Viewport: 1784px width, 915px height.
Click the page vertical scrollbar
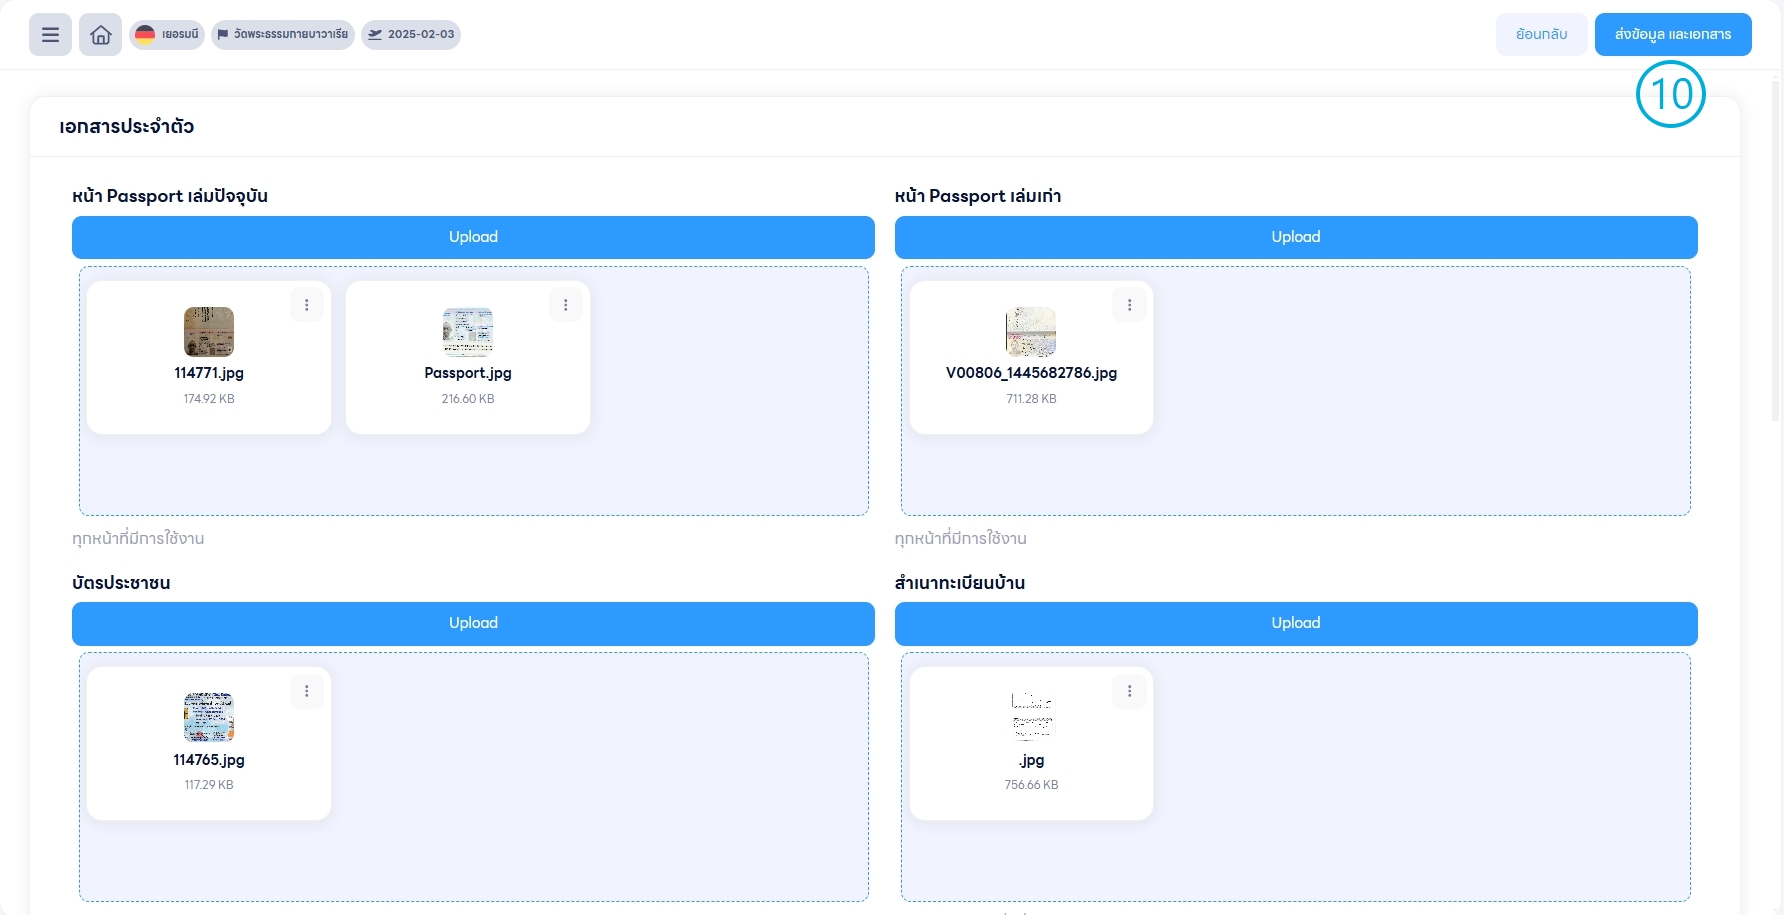pyautogui.click(x=1776, y=250)
